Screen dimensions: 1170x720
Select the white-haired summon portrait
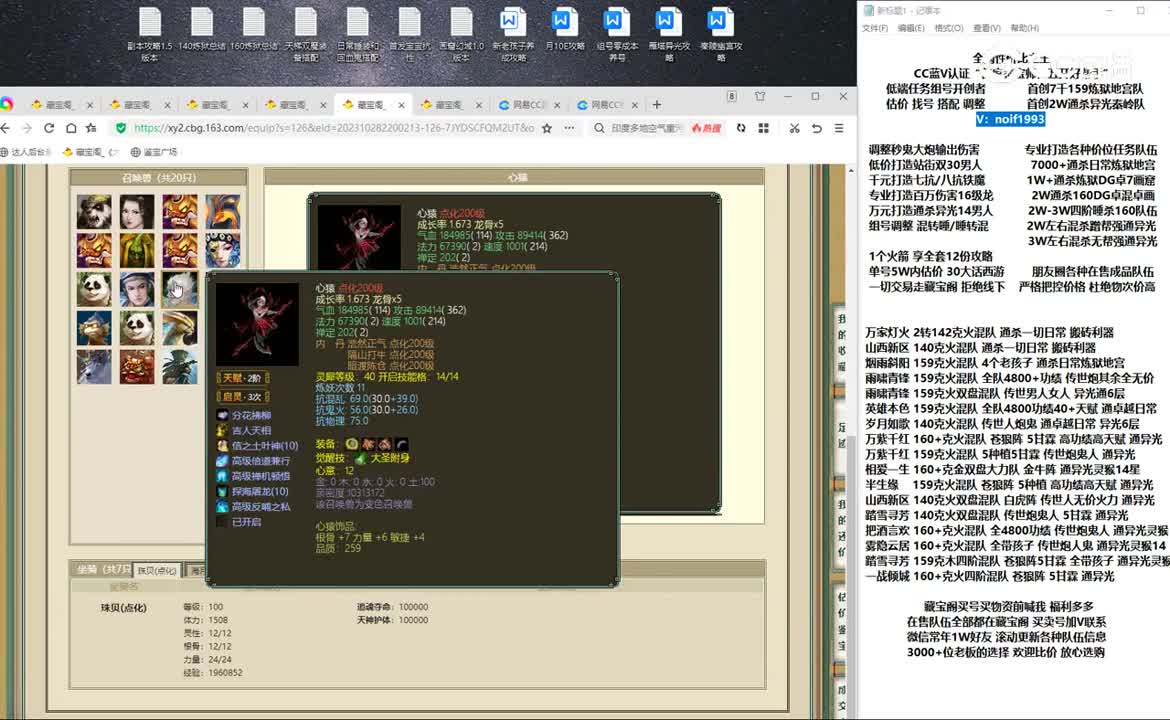[x=180, y=289]
